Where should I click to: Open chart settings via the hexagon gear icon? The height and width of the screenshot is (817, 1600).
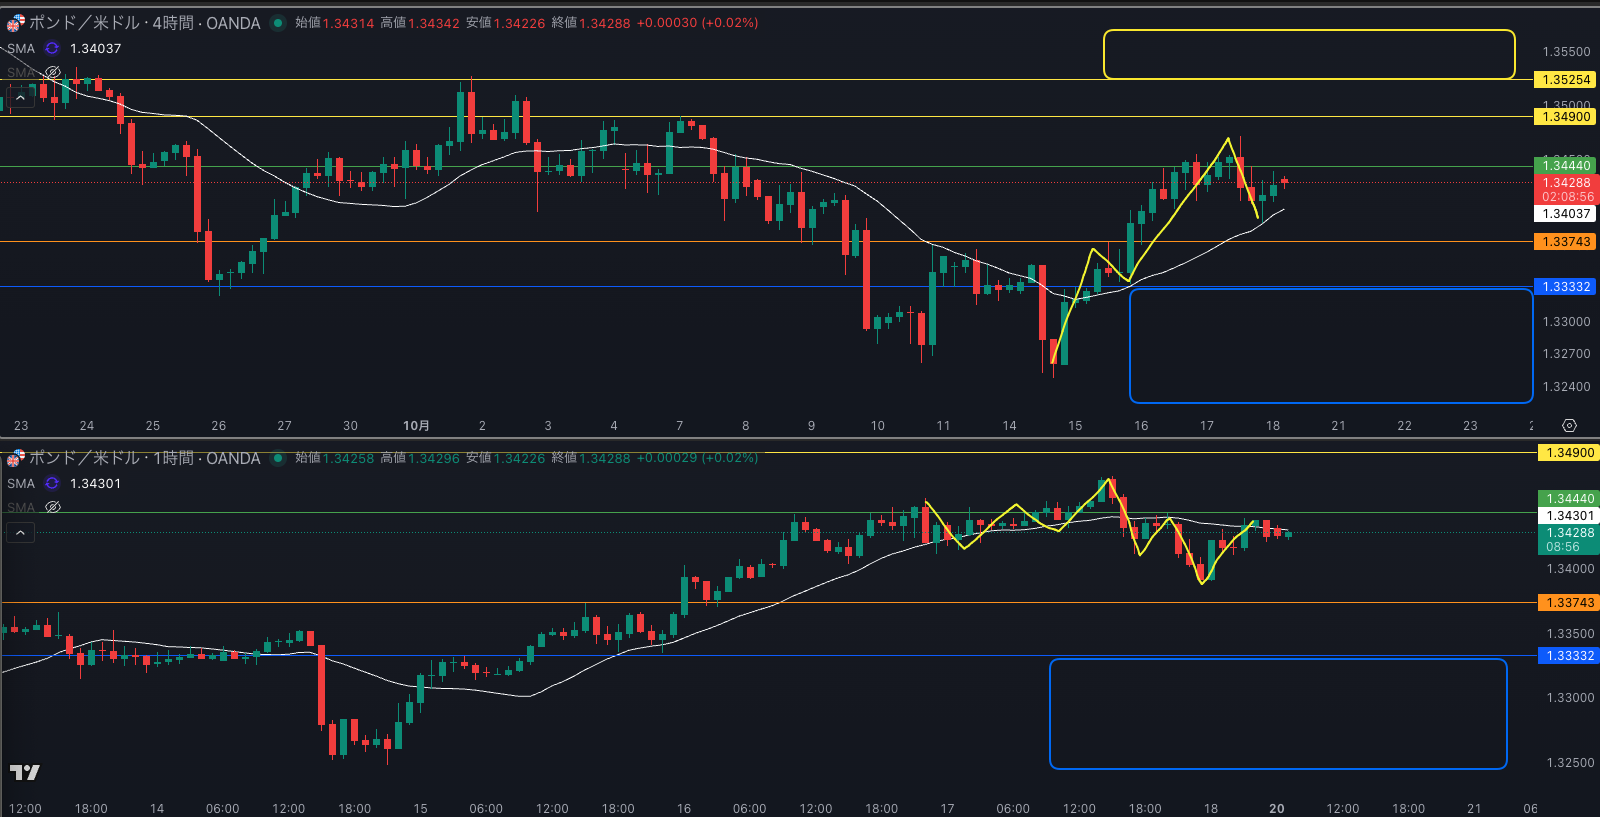tap(1569, 425)
